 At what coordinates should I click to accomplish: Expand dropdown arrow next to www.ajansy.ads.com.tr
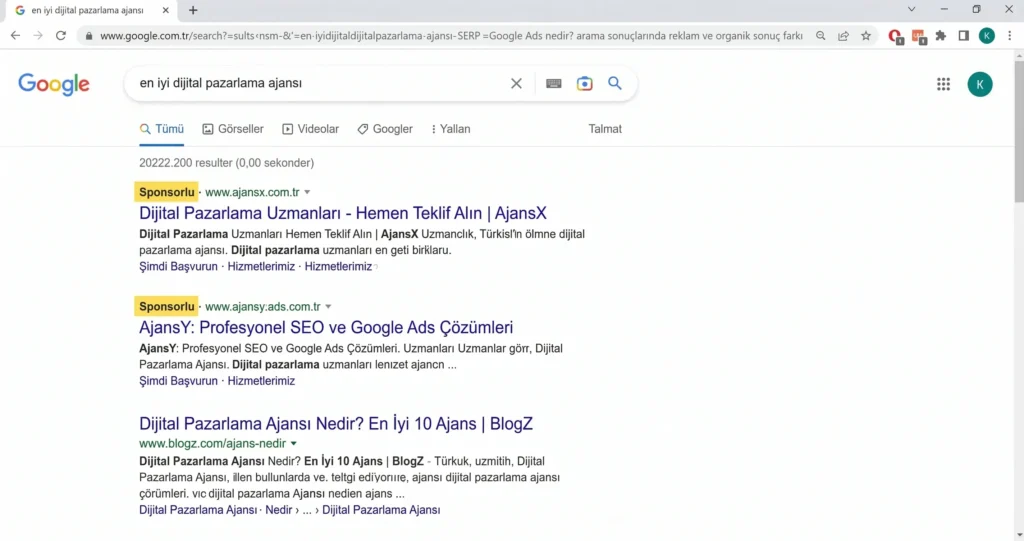tap(328, 307)
